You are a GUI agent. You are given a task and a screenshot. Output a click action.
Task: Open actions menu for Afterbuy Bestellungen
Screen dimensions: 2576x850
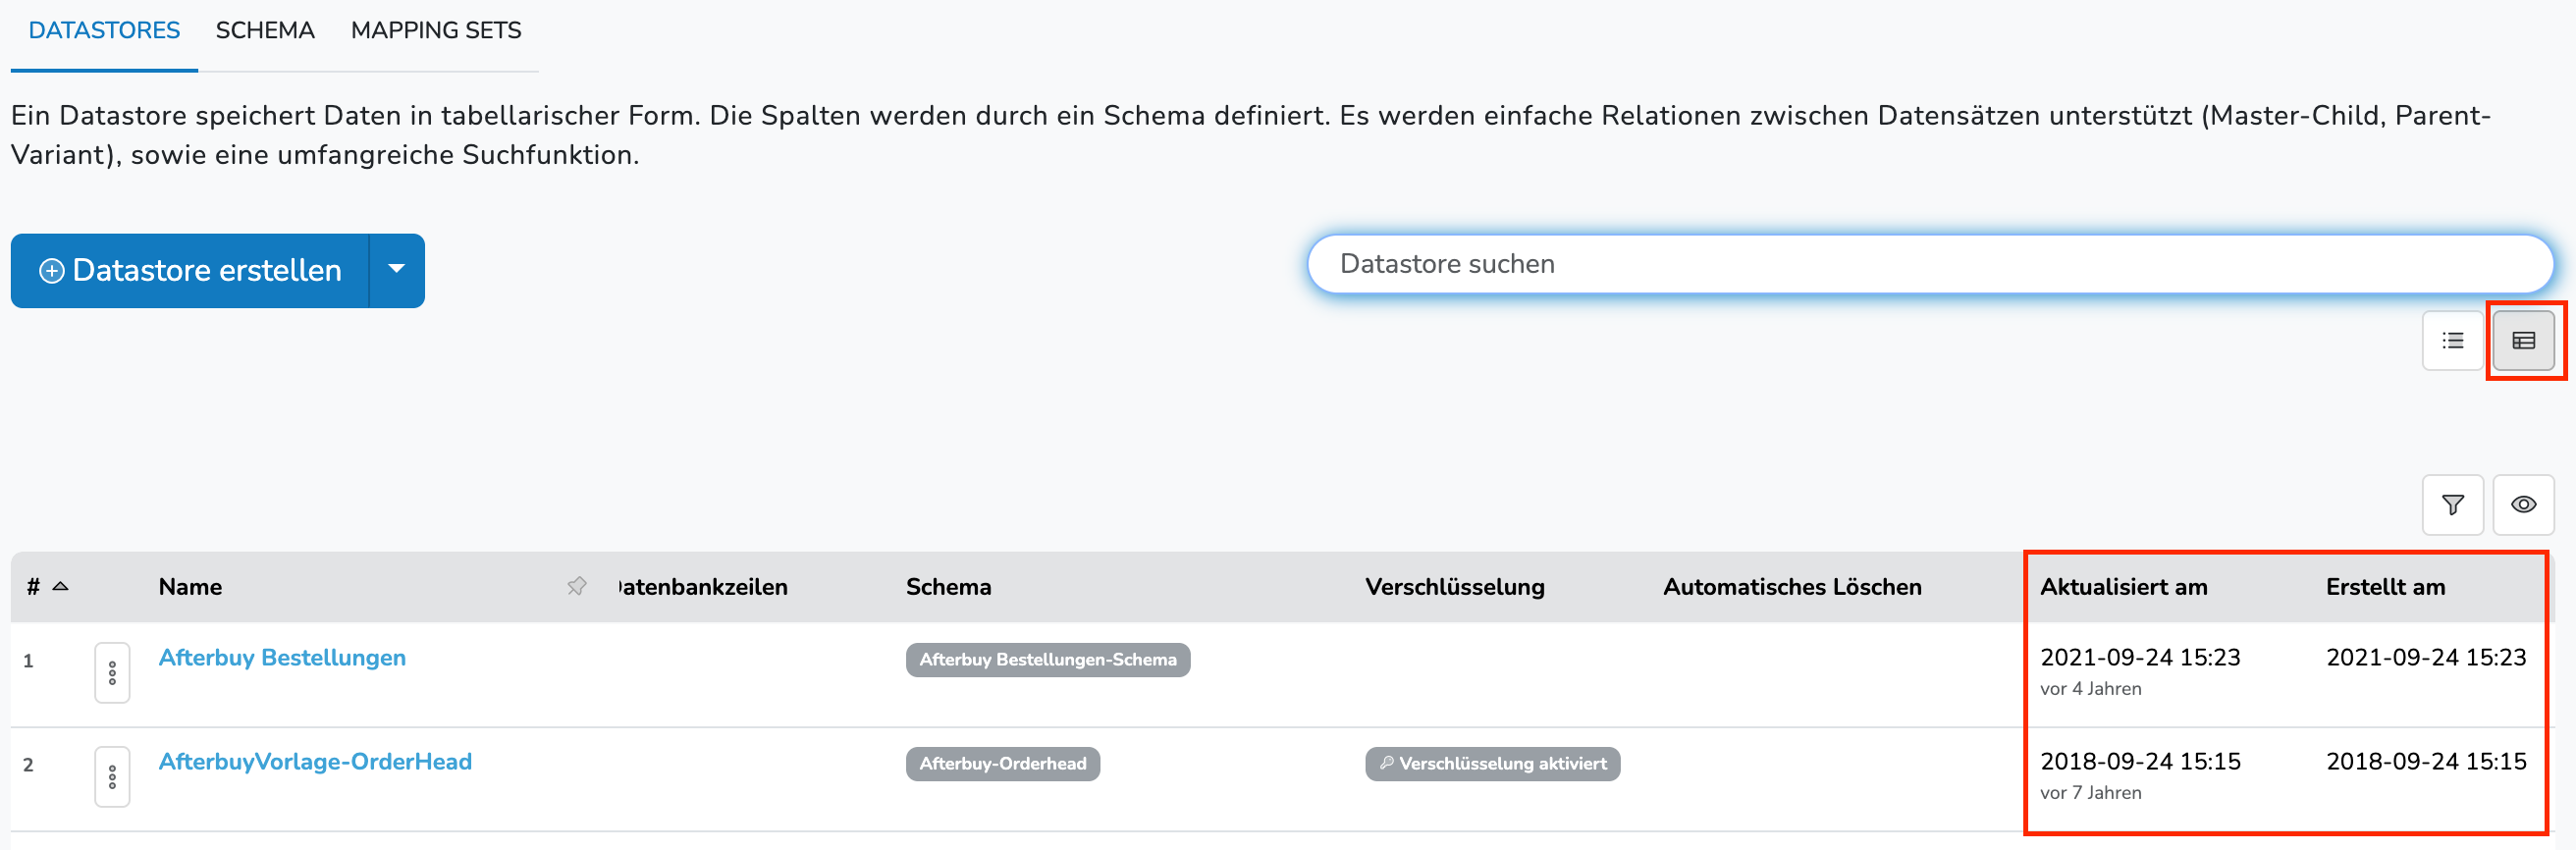[x=112, y=673]
